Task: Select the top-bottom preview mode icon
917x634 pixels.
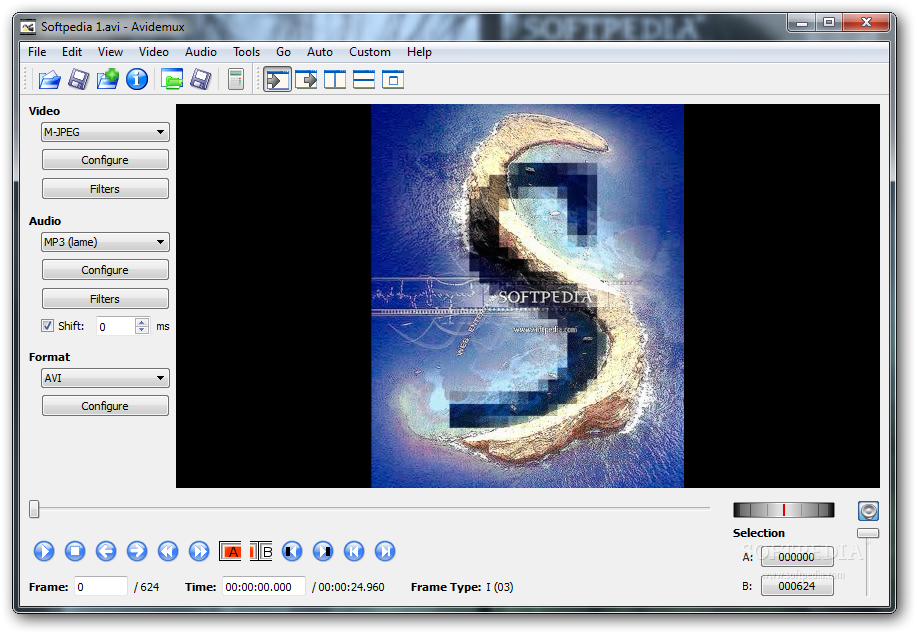Action: click(364, 79)
